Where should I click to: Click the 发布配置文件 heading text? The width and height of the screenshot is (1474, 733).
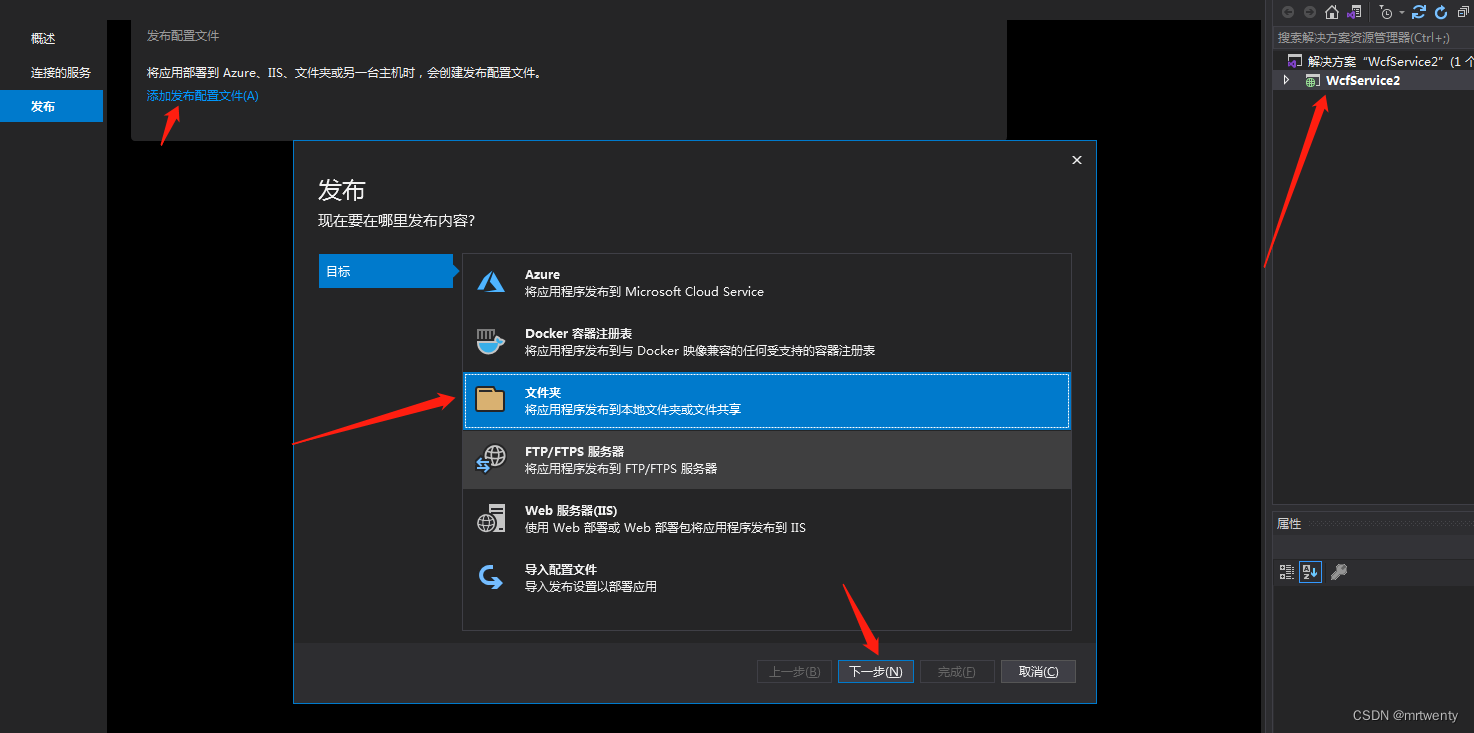[183, 36]
